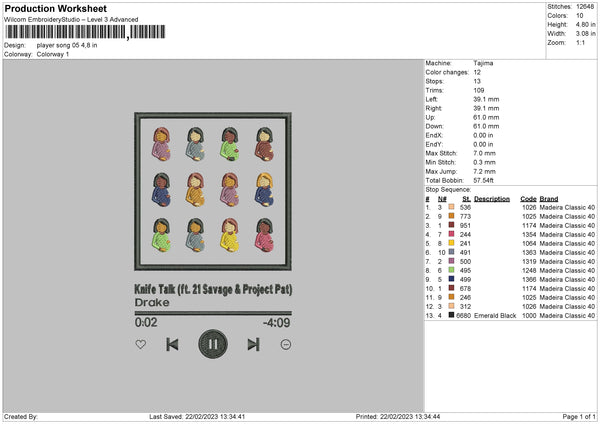Click the Stitches value '12648'

click(585, 7)
